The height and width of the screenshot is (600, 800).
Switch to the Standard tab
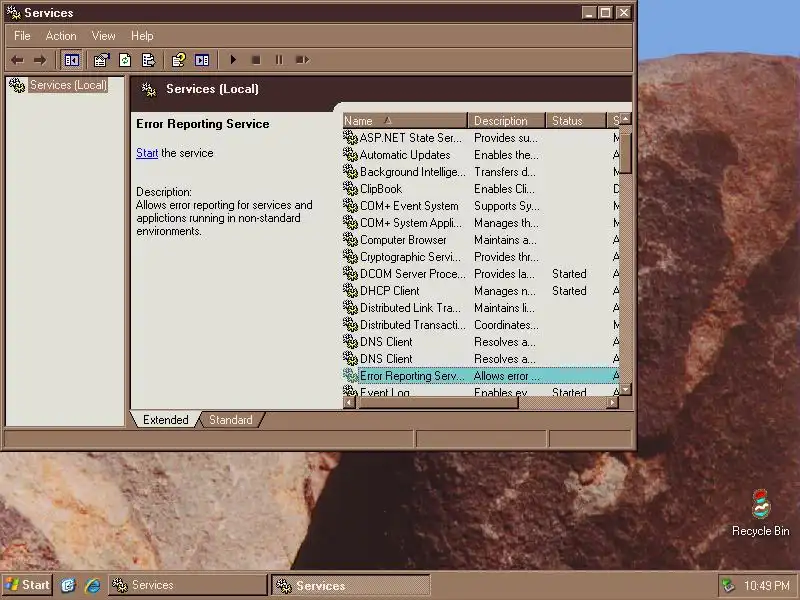[231, 420]
